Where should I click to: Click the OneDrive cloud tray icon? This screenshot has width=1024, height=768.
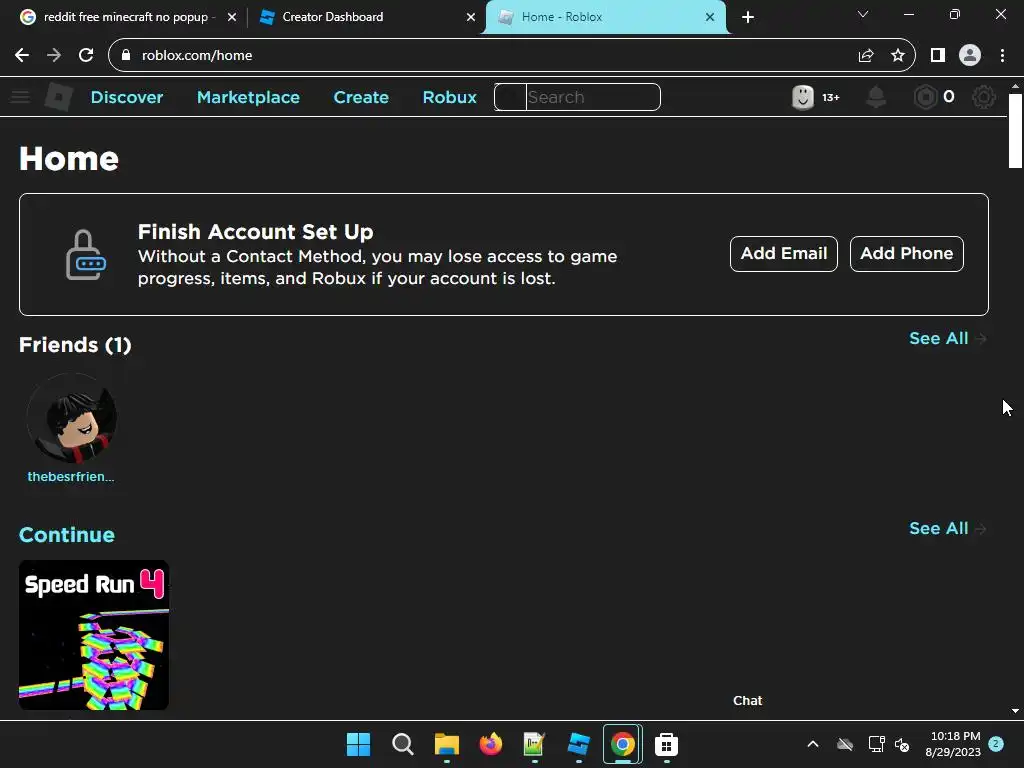tap(845, 744)
